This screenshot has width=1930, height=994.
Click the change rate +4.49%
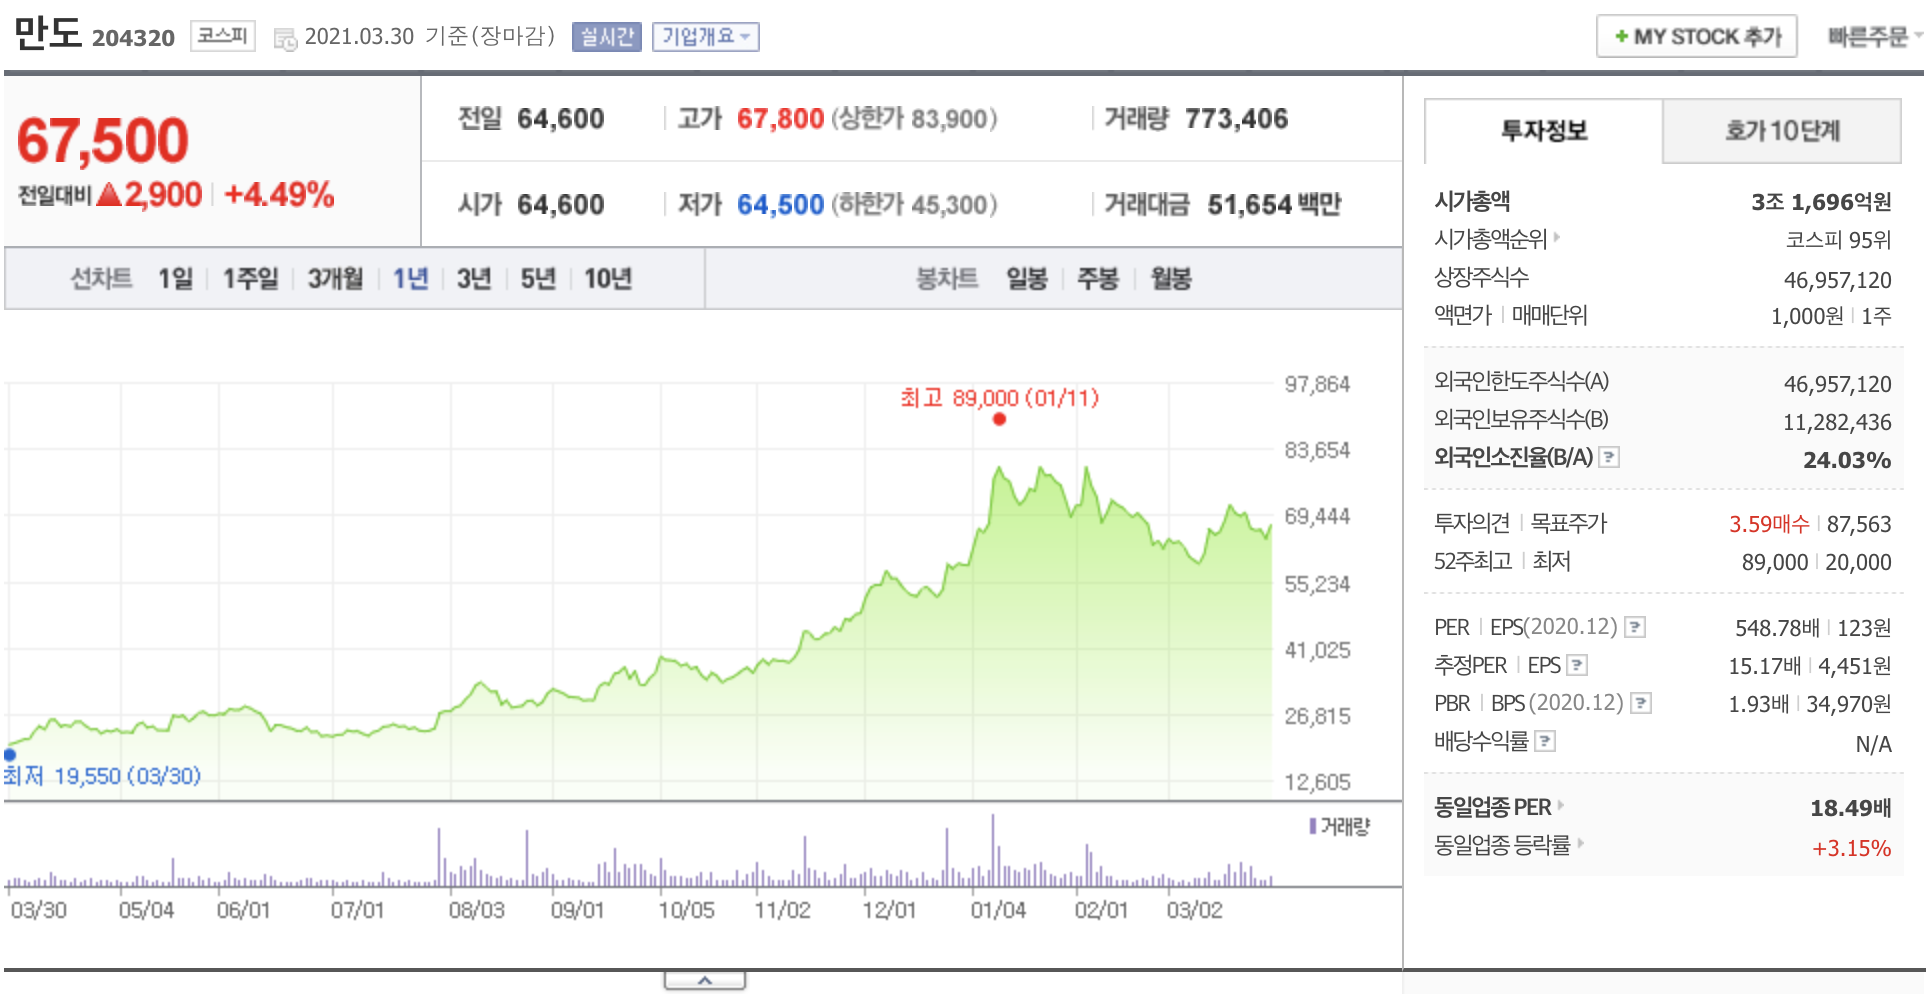pos(279,194)
